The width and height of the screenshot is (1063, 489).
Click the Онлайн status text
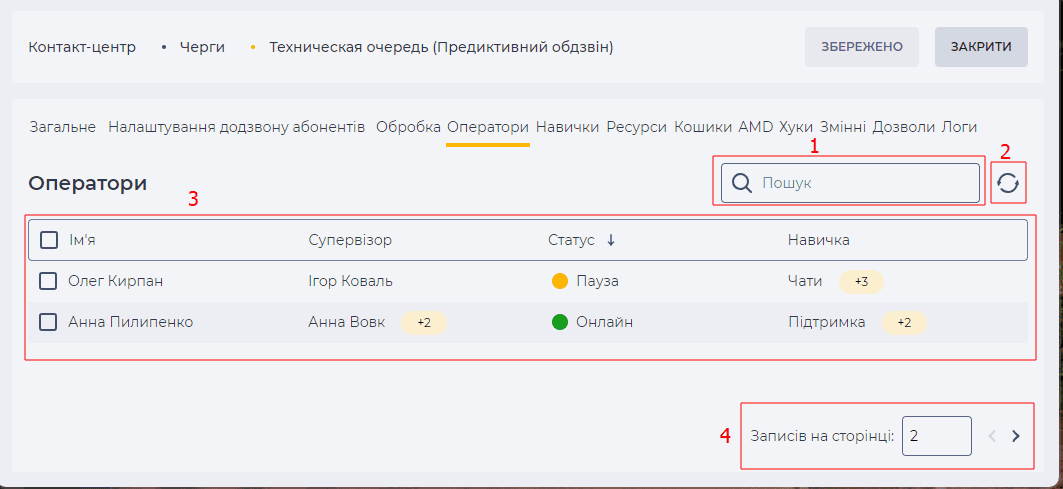coord(605,322)
